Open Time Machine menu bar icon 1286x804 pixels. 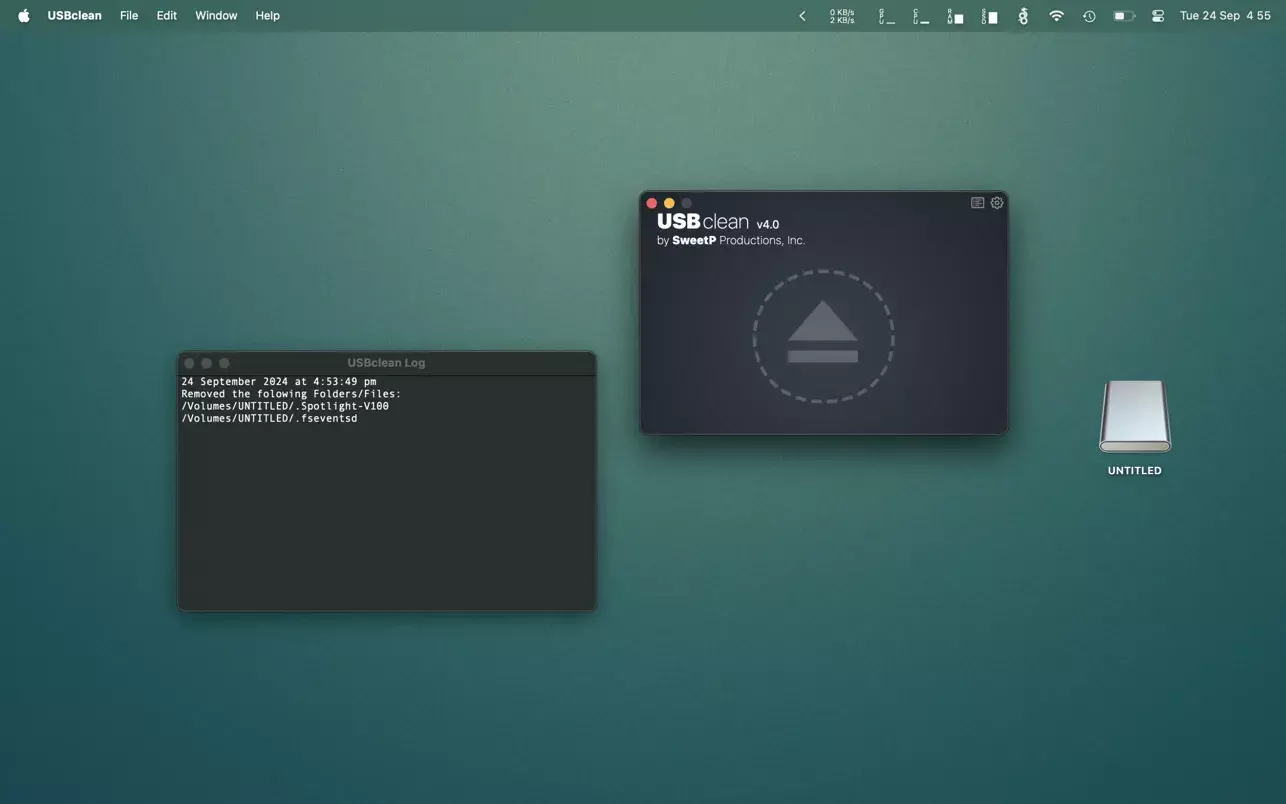point(1089,16)
